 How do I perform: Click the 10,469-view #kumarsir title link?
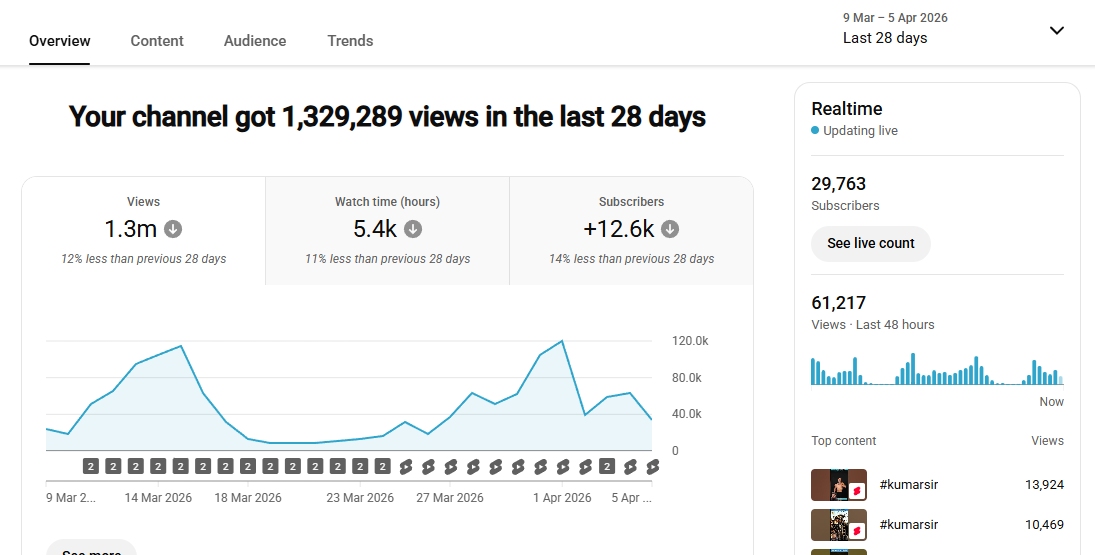(x=908, y=524)
